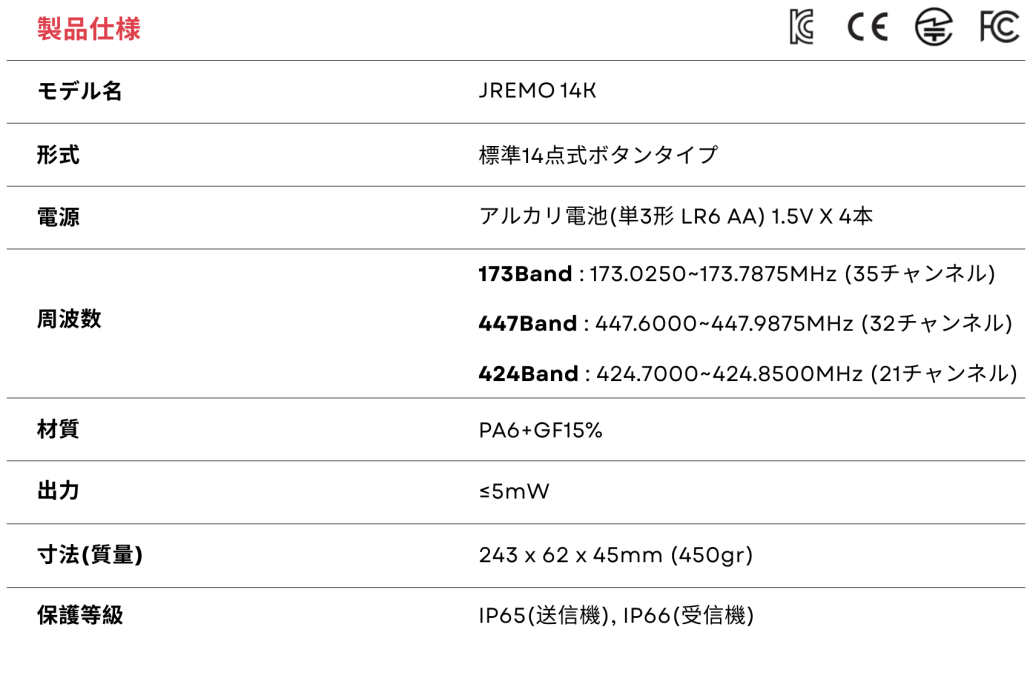The image size is (1030, 687).
Task: Select the 材質 row label
Action: click(x=58, y=430)
